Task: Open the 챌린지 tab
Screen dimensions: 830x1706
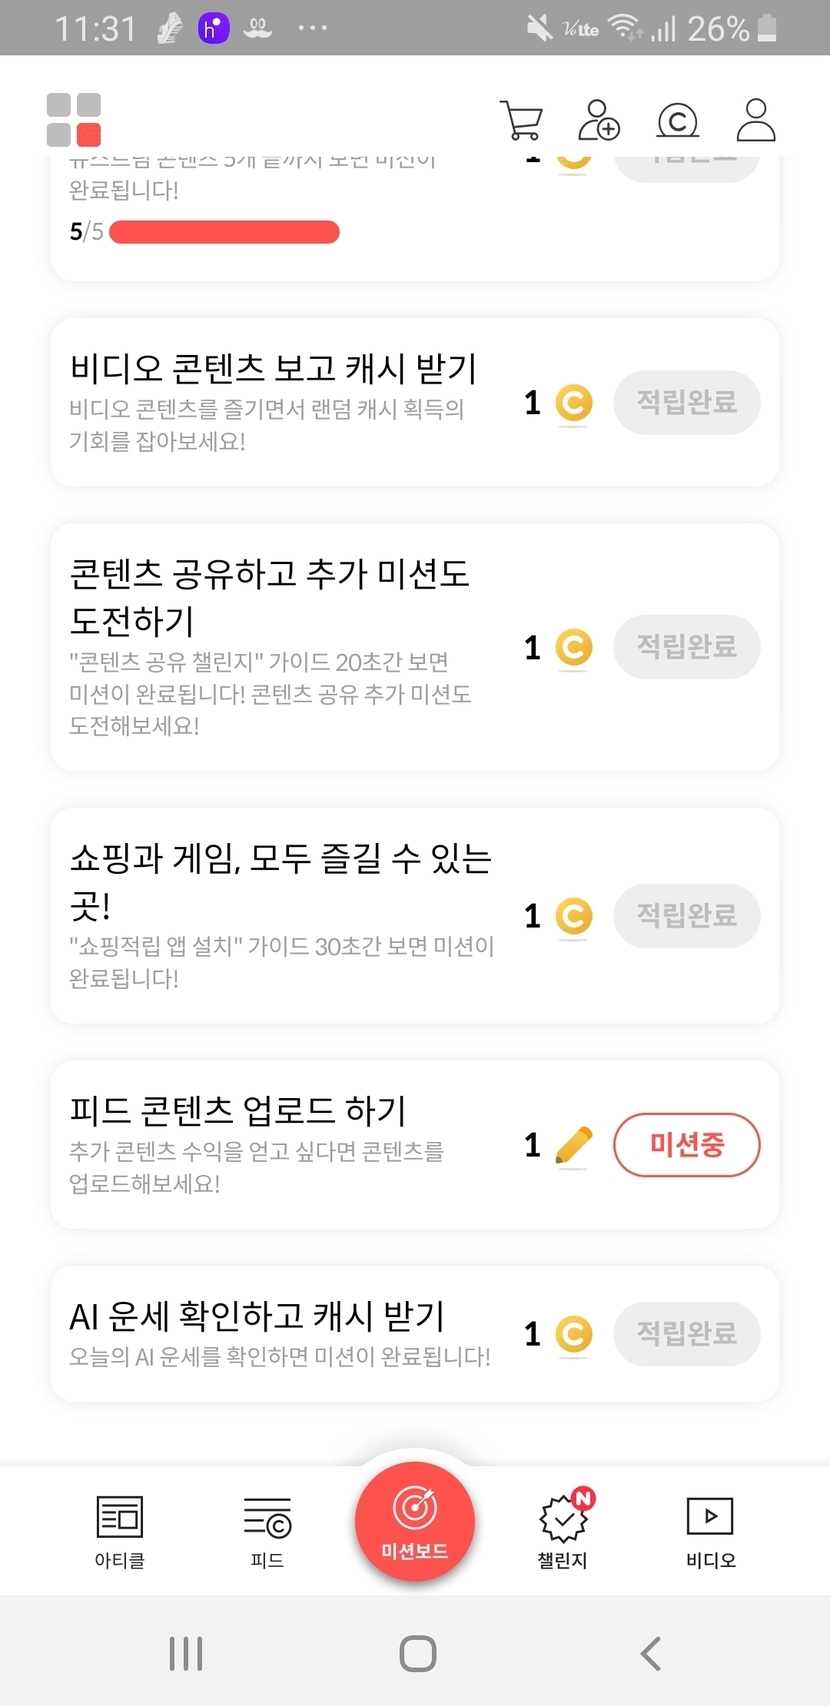Action: click(563, 1531)
